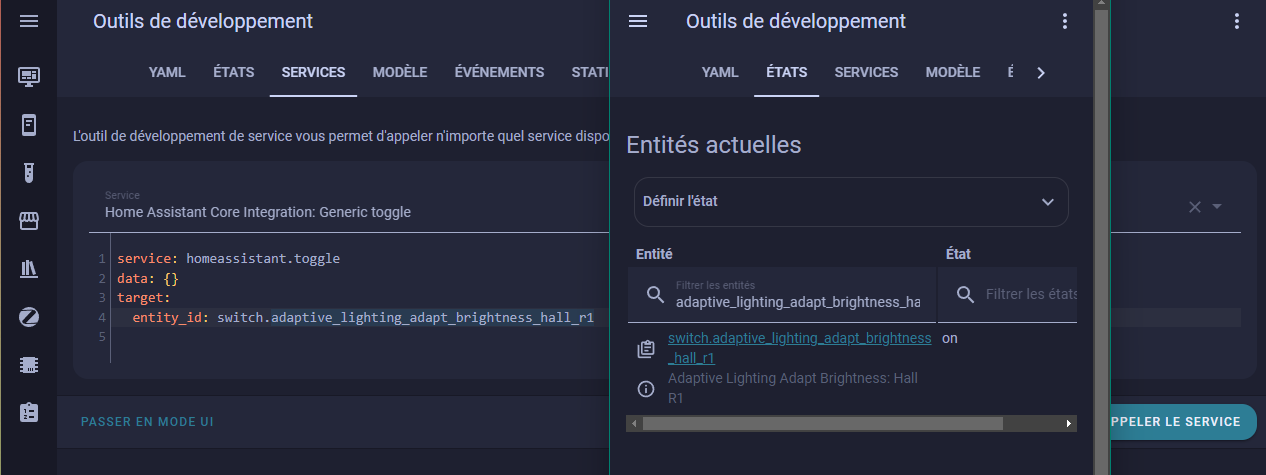
Task: Open the three-dot menu at the far right edge
Action: pos(1237,21)
